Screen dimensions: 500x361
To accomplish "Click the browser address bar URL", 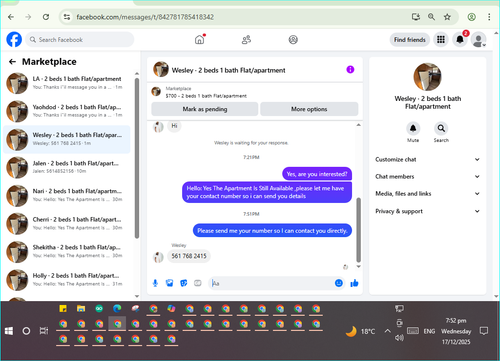I will (x=145, y=17).
